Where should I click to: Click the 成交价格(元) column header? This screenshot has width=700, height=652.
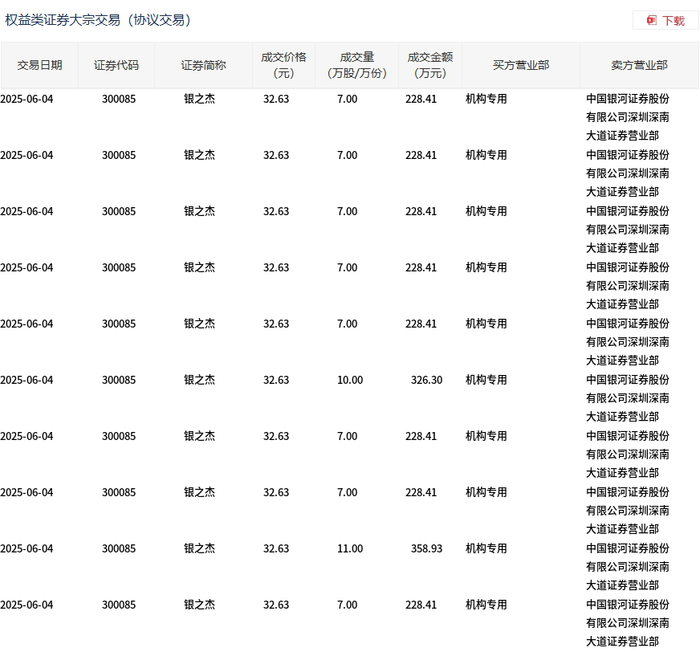pos(284,65)
